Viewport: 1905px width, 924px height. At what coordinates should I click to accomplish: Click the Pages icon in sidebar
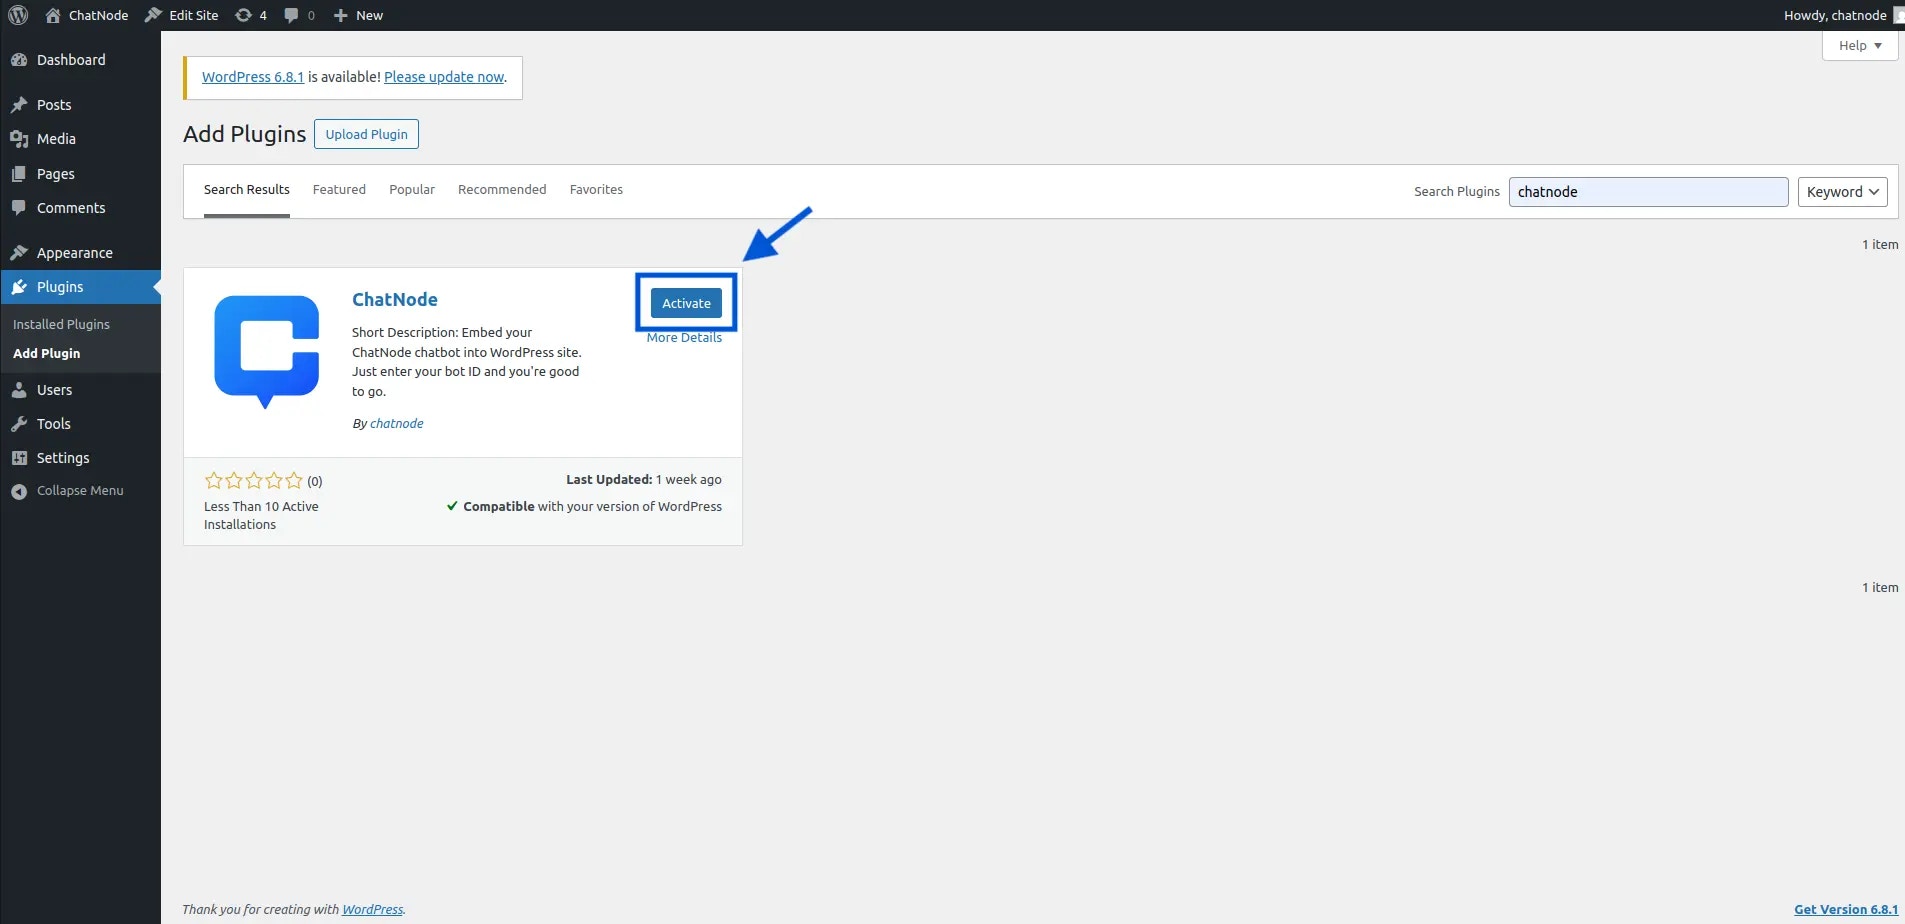[19, 174]
